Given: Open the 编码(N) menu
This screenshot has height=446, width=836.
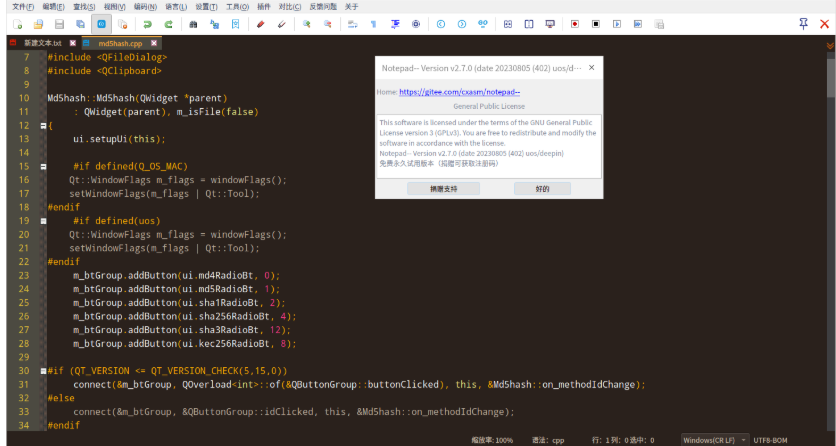Looking at the screenshot, I should (x=146, y=7).
